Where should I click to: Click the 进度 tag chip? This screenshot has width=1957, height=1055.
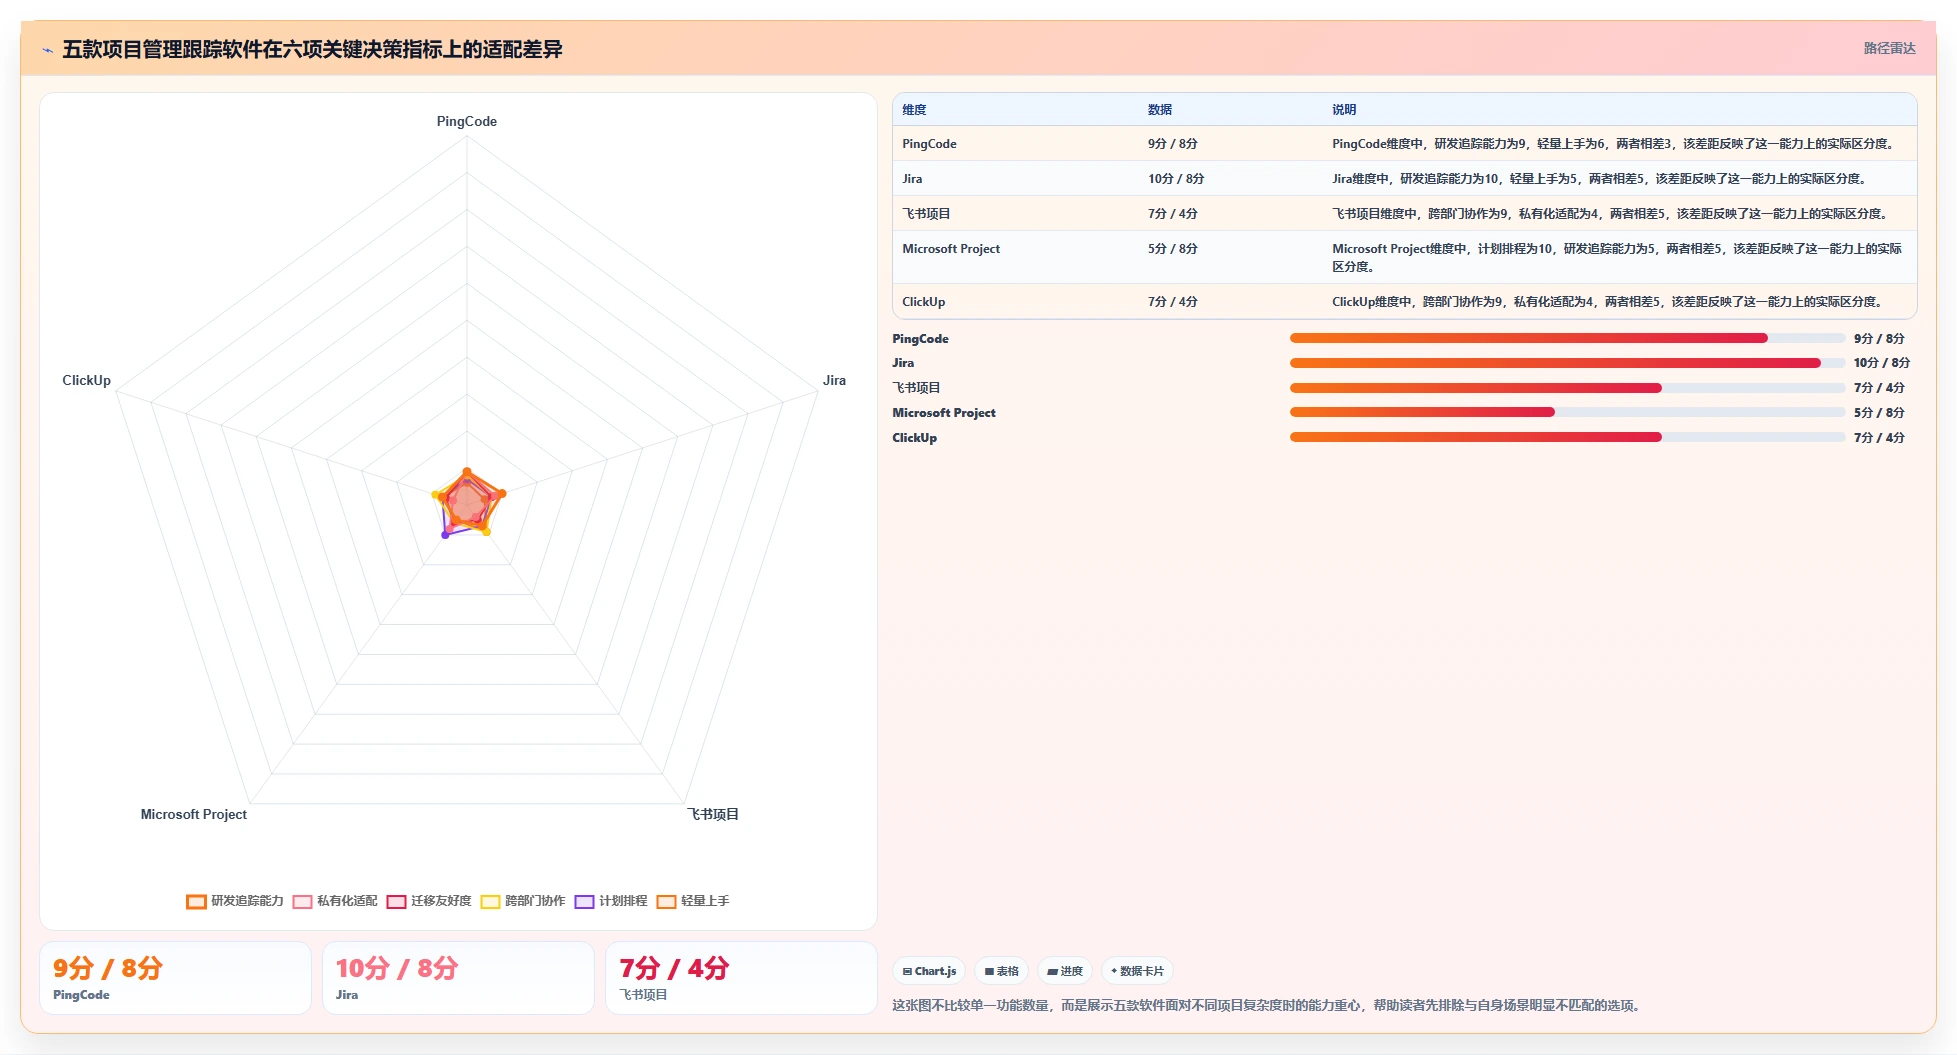point(1065,971)
